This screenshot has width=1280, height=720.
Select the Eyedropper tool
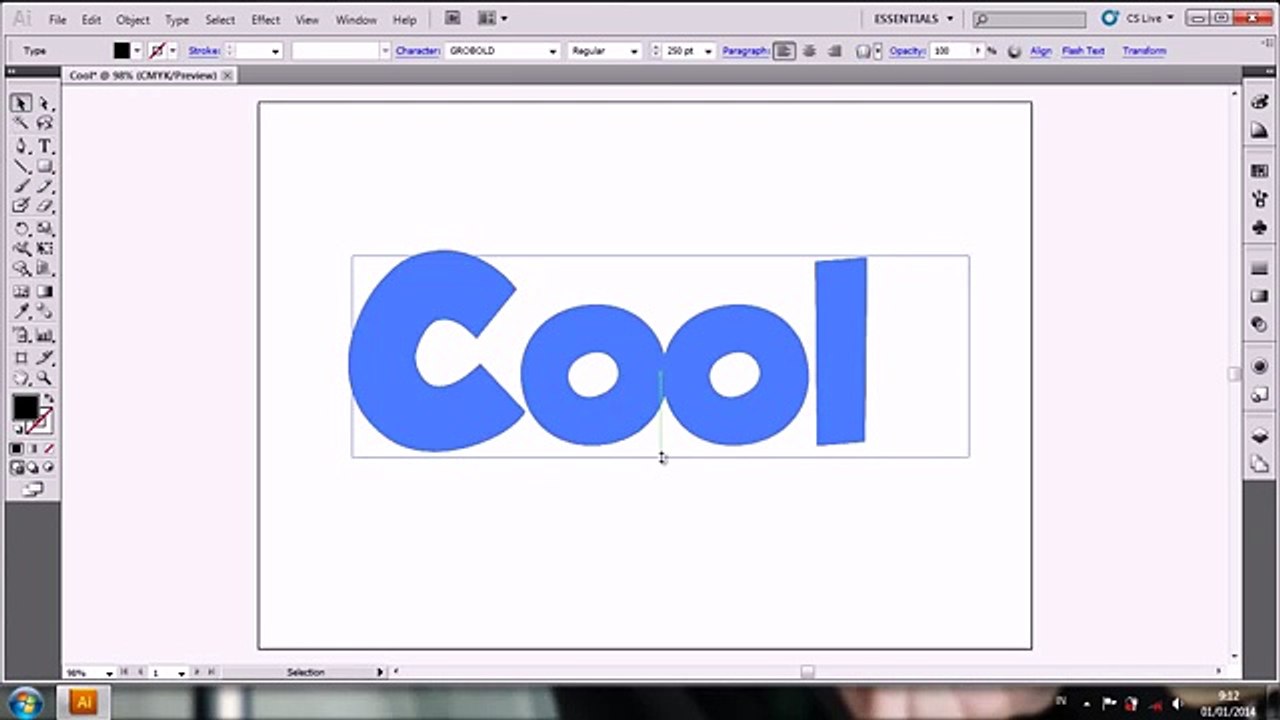click(x=21, y=312)
